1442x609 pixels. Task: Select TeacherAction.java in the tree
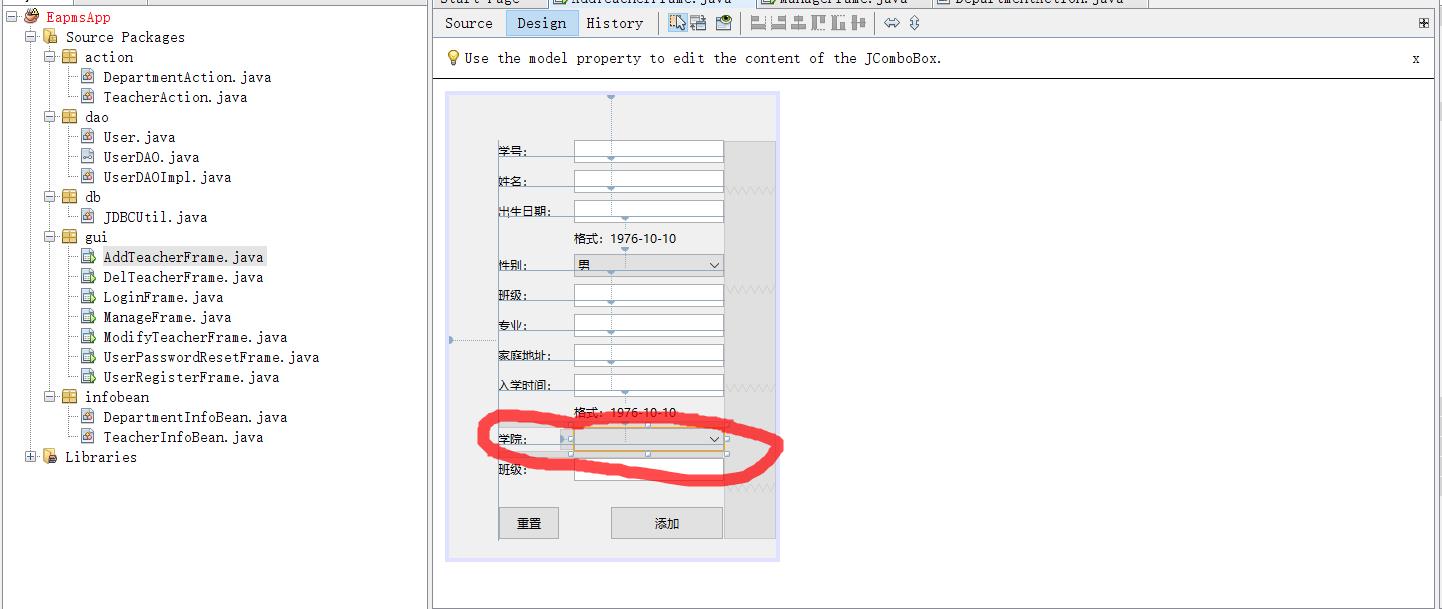coord(175,97)
